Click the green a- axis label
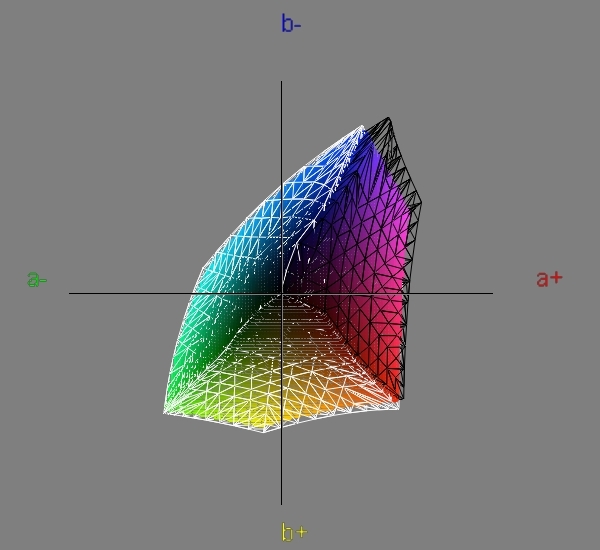Screen dimensions: 600x550 click(37, 279)
